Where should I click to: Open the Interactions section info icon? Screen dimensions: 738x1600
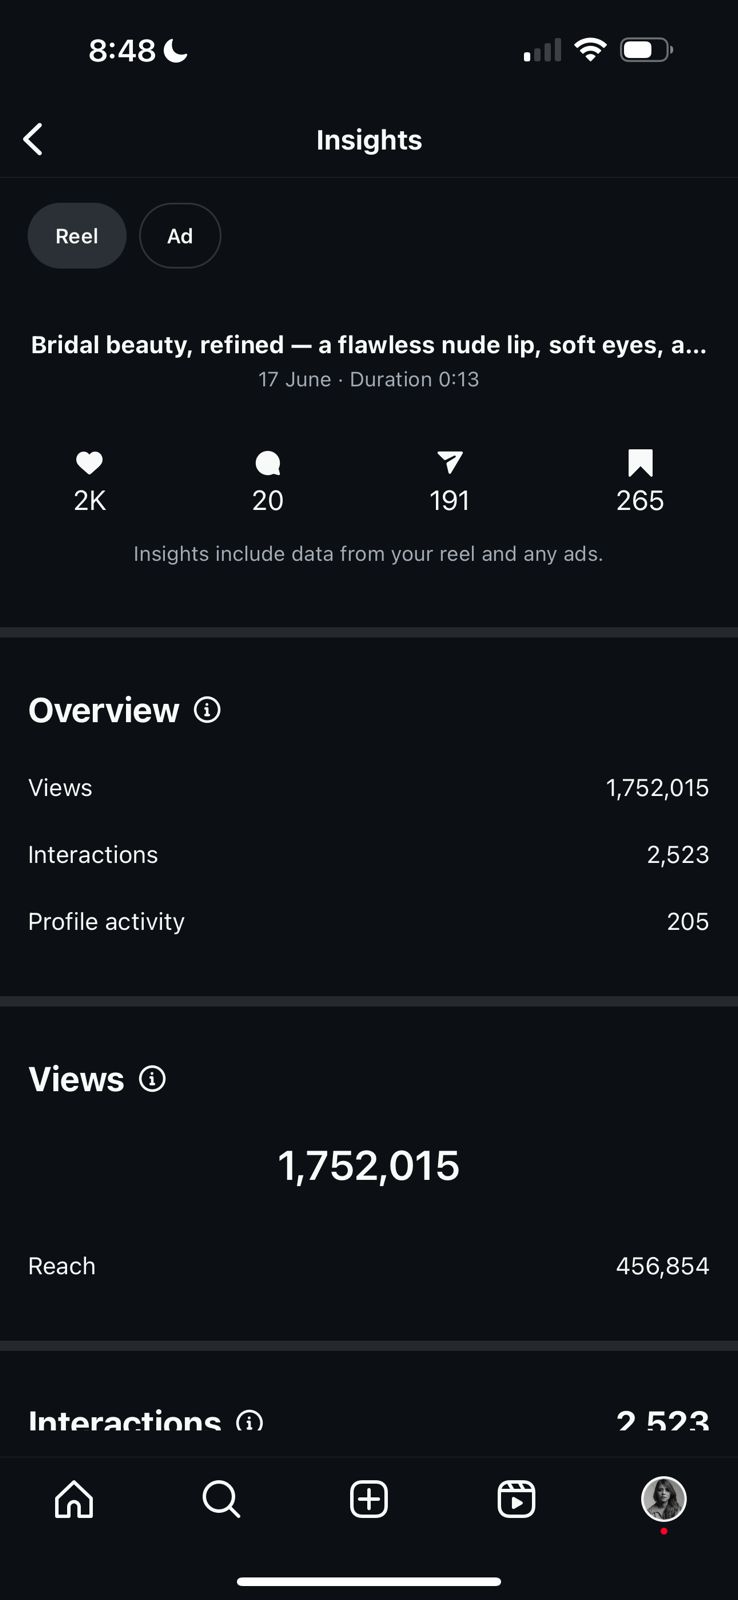click(x=249, y=1421)
